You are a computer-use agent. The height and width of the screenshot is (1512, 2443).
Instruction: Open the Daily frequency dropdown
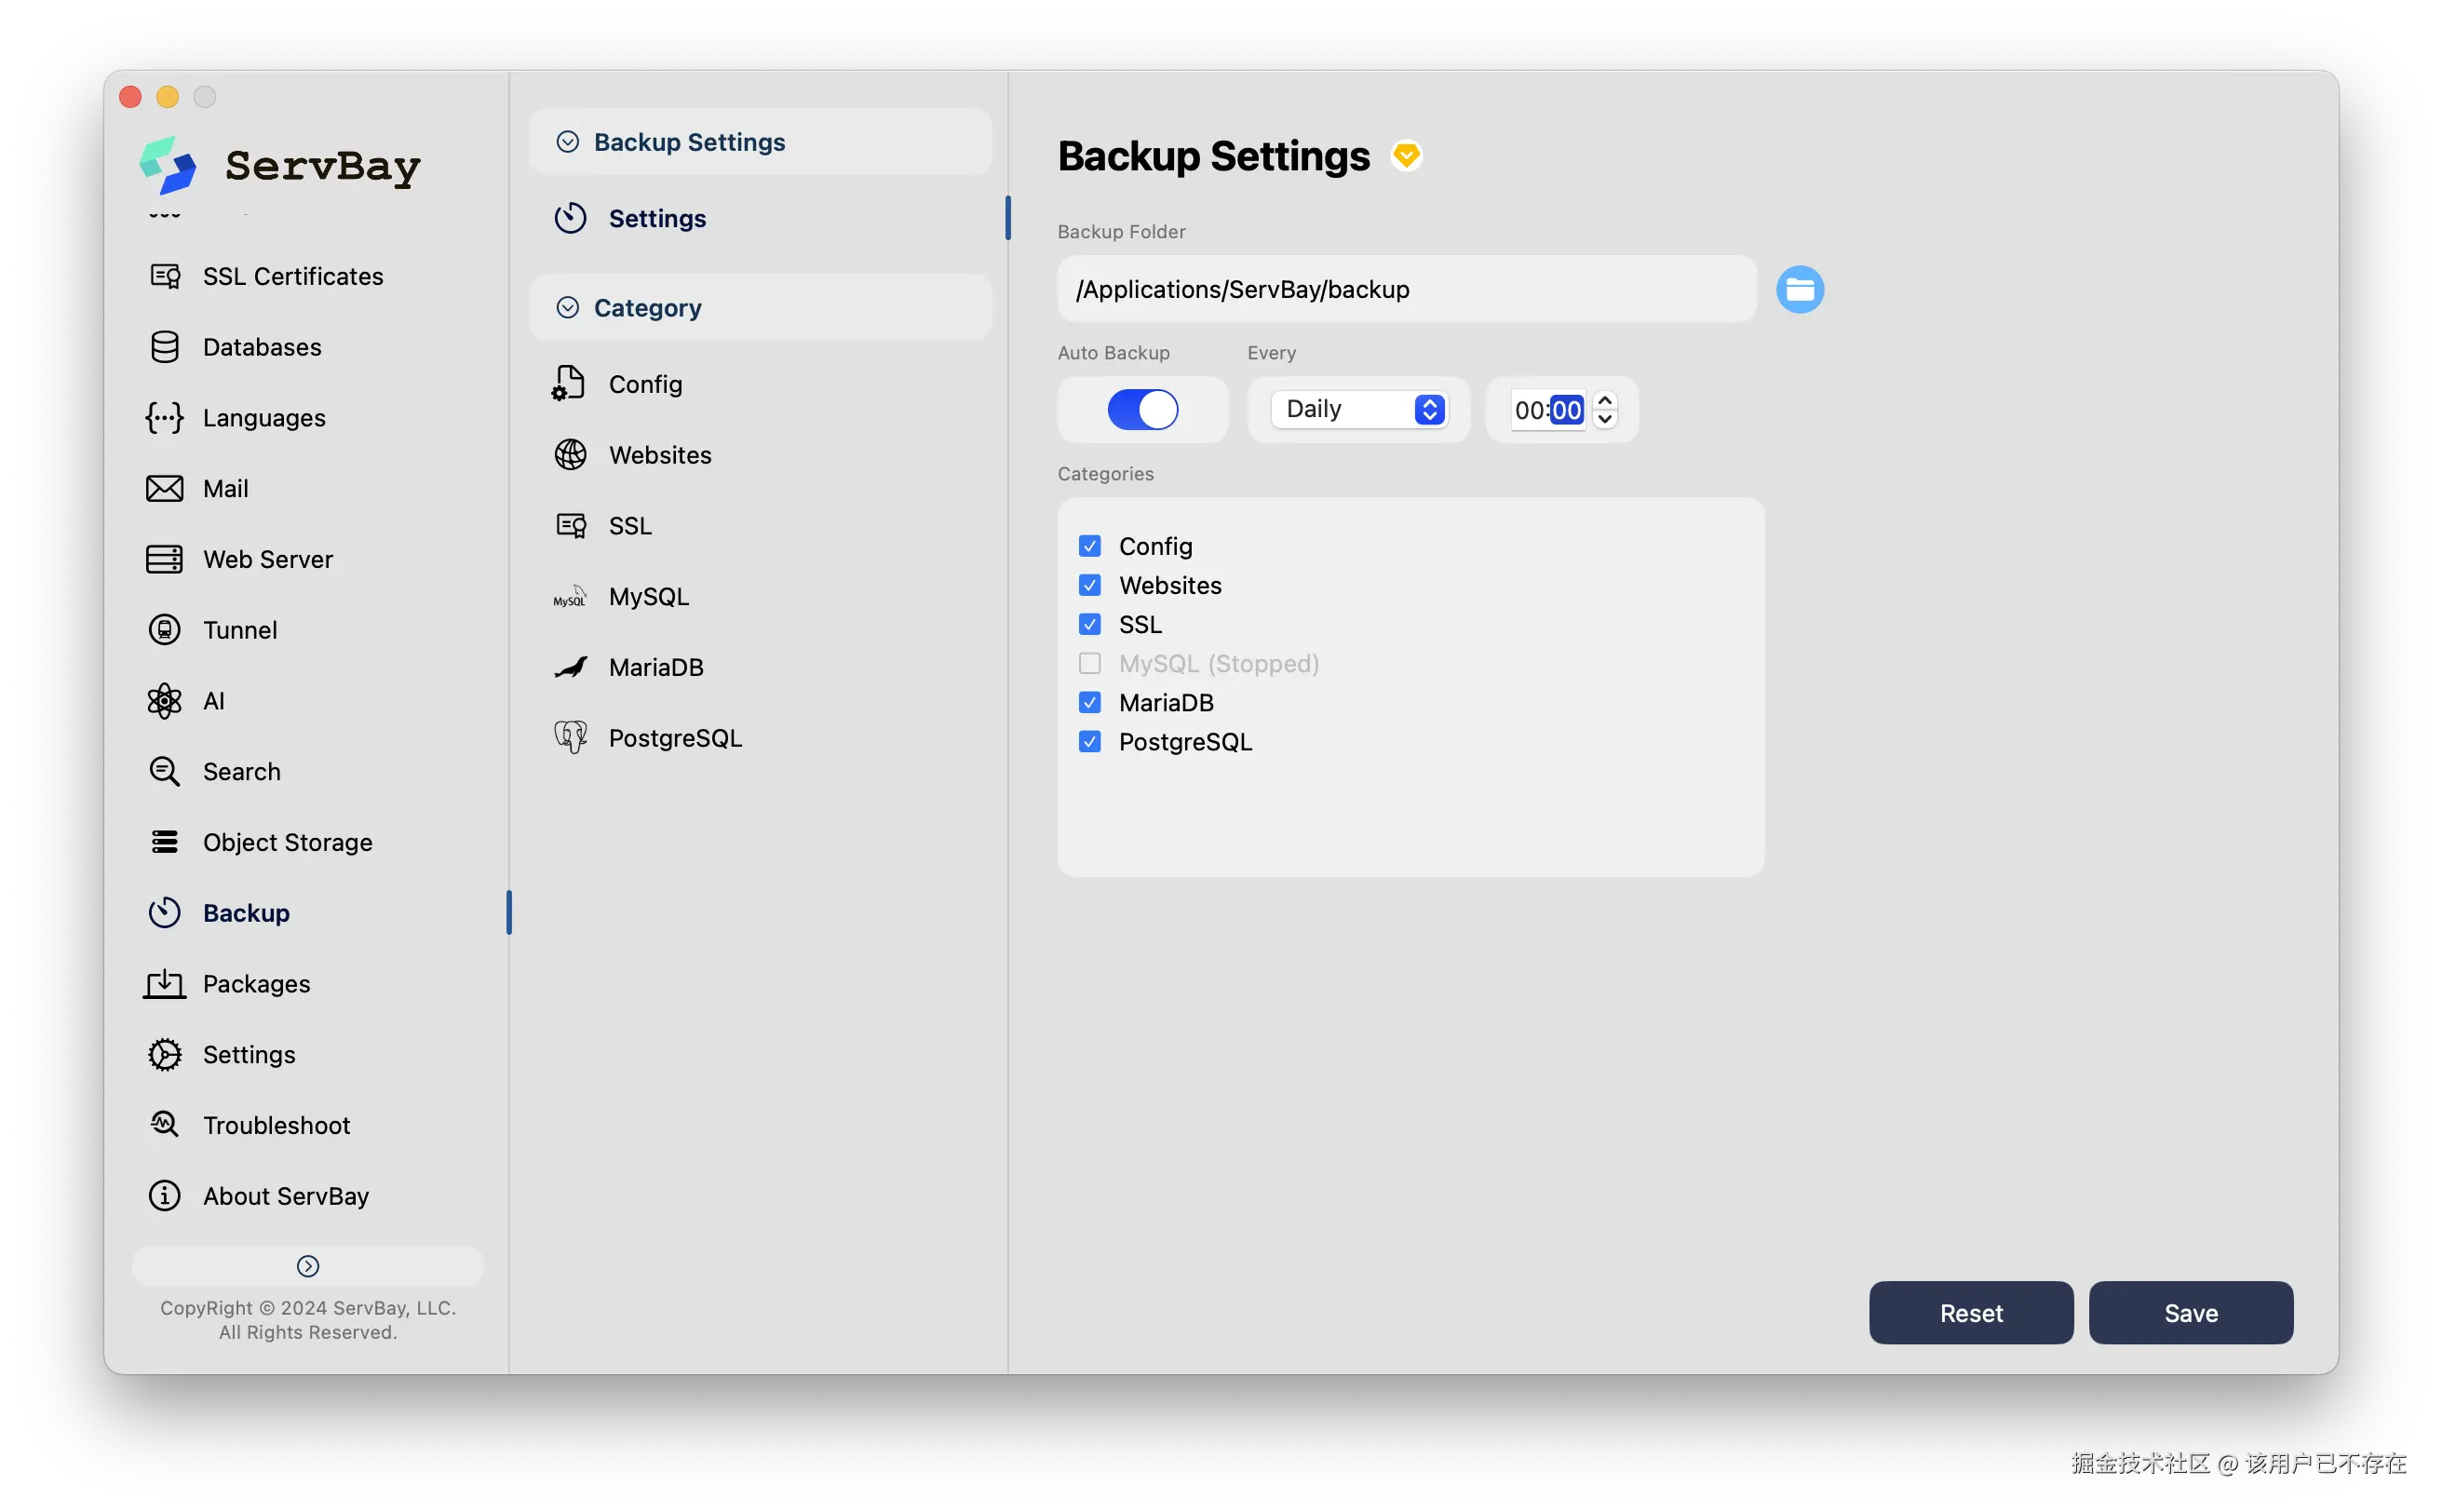point(1359,410)
